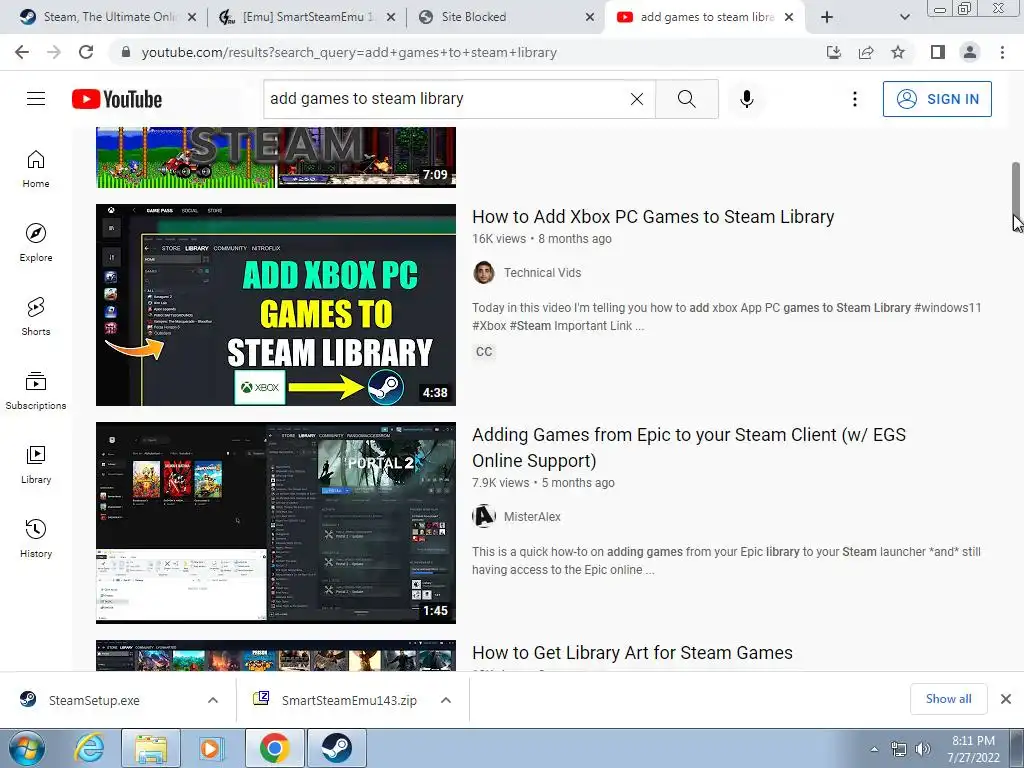The height and width of the screenshot is (768, 1024).
Task: Clear the search box with the X
Action: (x=637, y=99)
